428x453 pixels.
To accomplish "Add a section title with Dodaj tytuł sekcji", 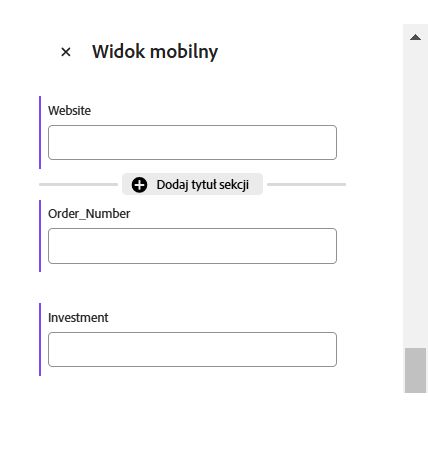I will coord(192,184).
